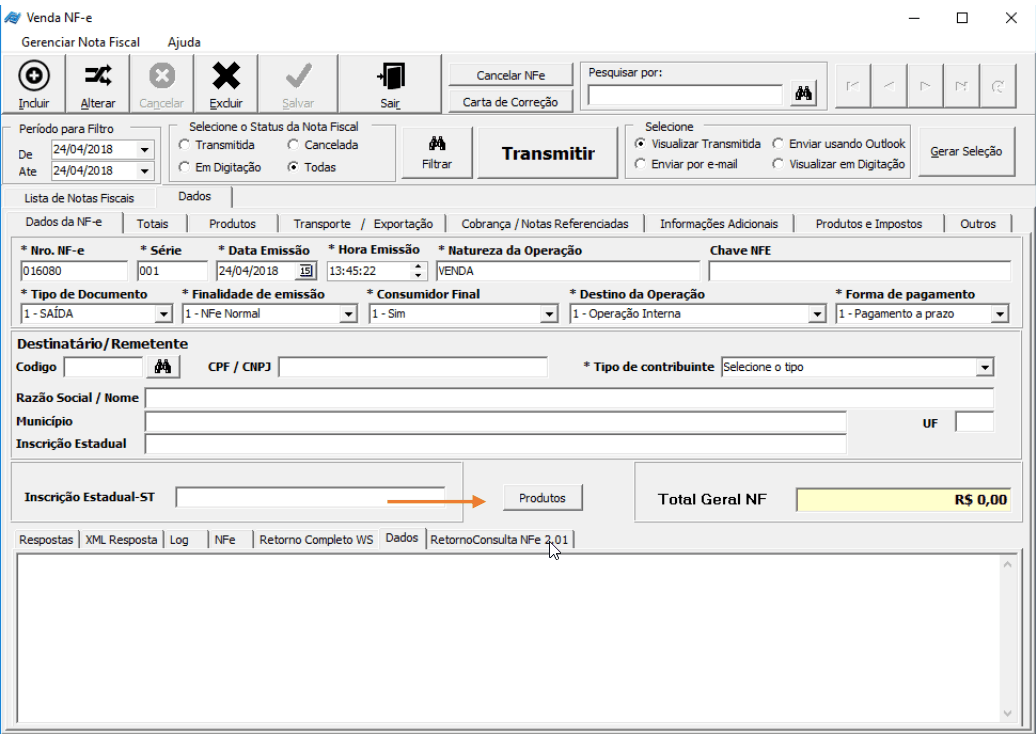Image resolution: width=1036 pixels, height=734 pixels.
Task: Click the yellow Total Geral NF field
Action: (x=903, y=500)
